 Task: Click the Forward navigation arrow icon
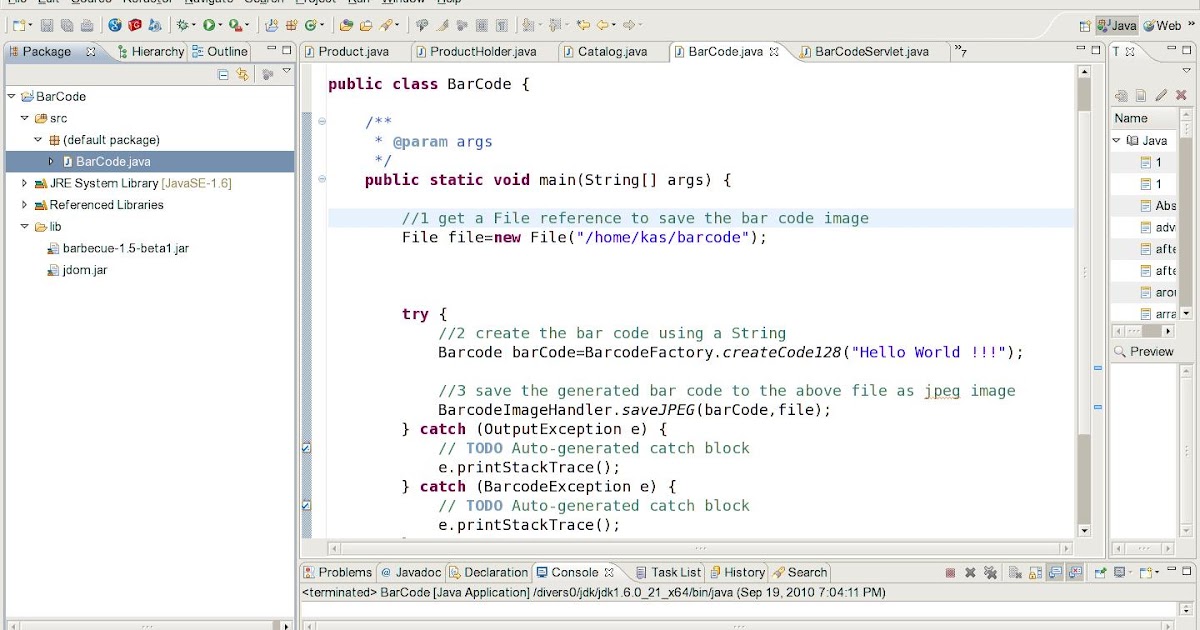pyautogui.click(x=630, y=25)
